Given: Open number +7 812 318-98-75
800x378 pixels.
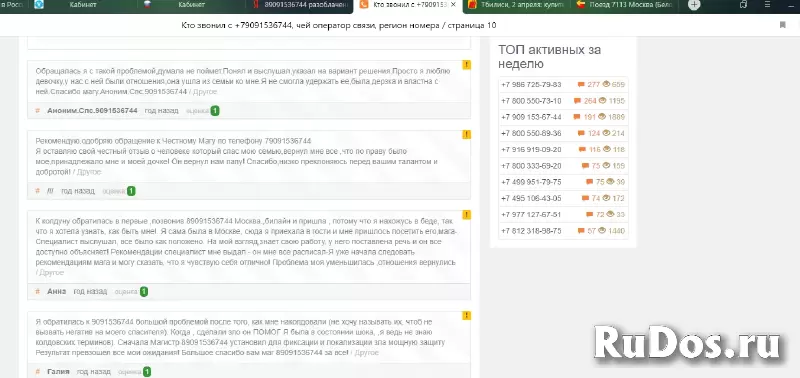Looking at the screenshot, I should tap(531, 231).
